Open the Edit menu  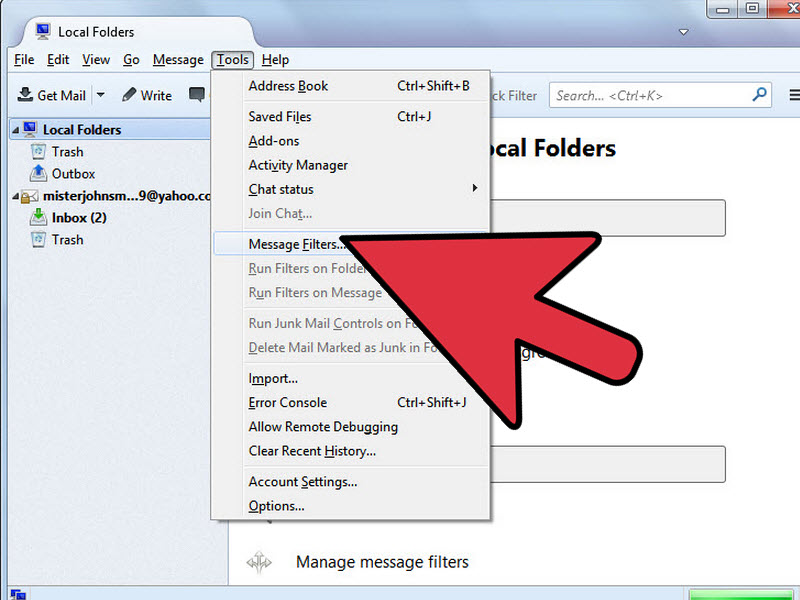pyautogui.click(x=58, y=60)
